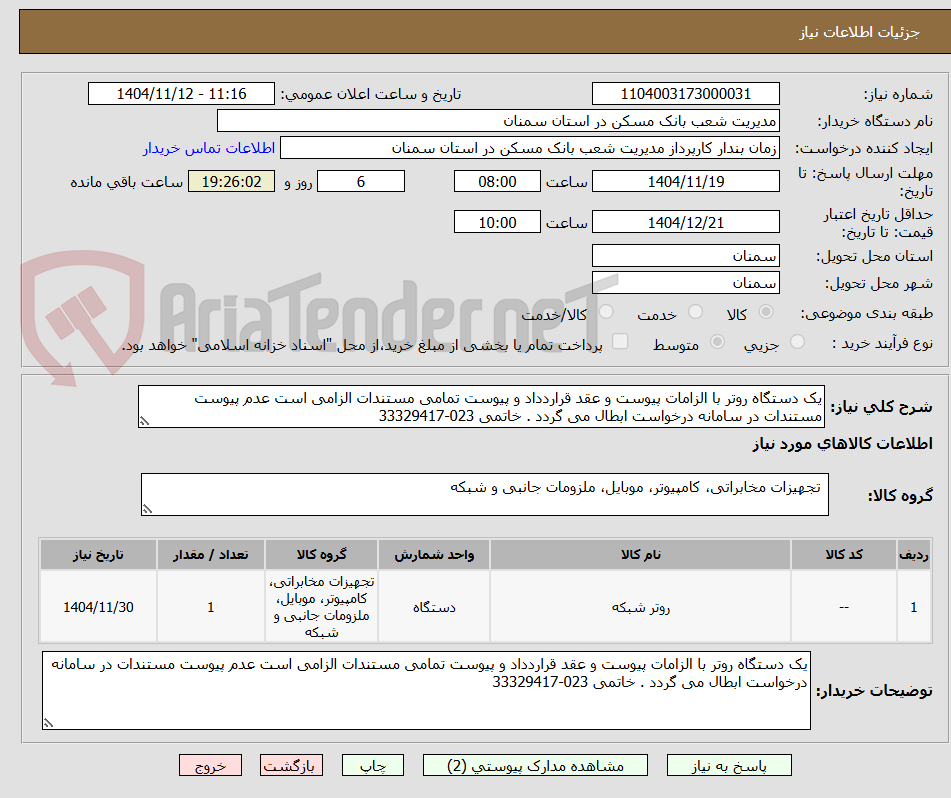Grab resize handle of توضیحات خریدار textarea

[x=49, y=723]
